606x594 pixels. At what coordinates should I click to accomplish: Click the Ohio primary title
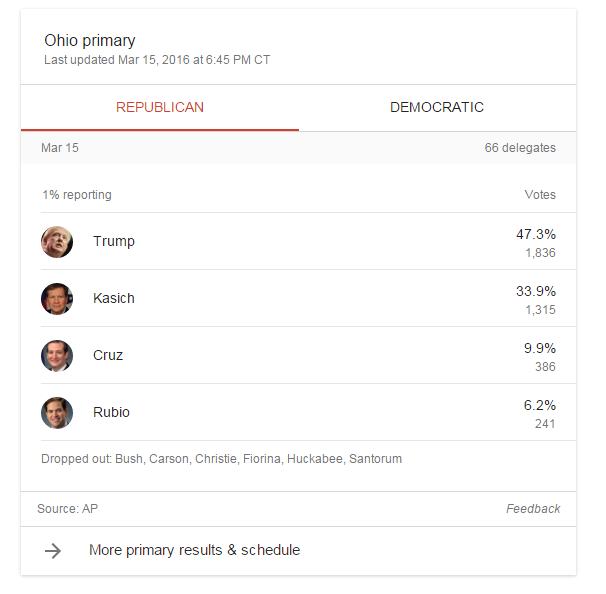(x=90, y=41)
